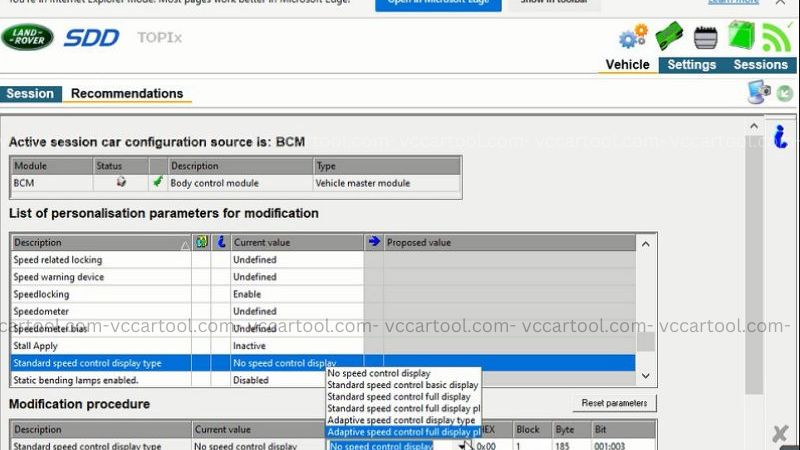800x450 pixels.
Task: Click the green diagnostic device icon
Action: coord(669,37)
